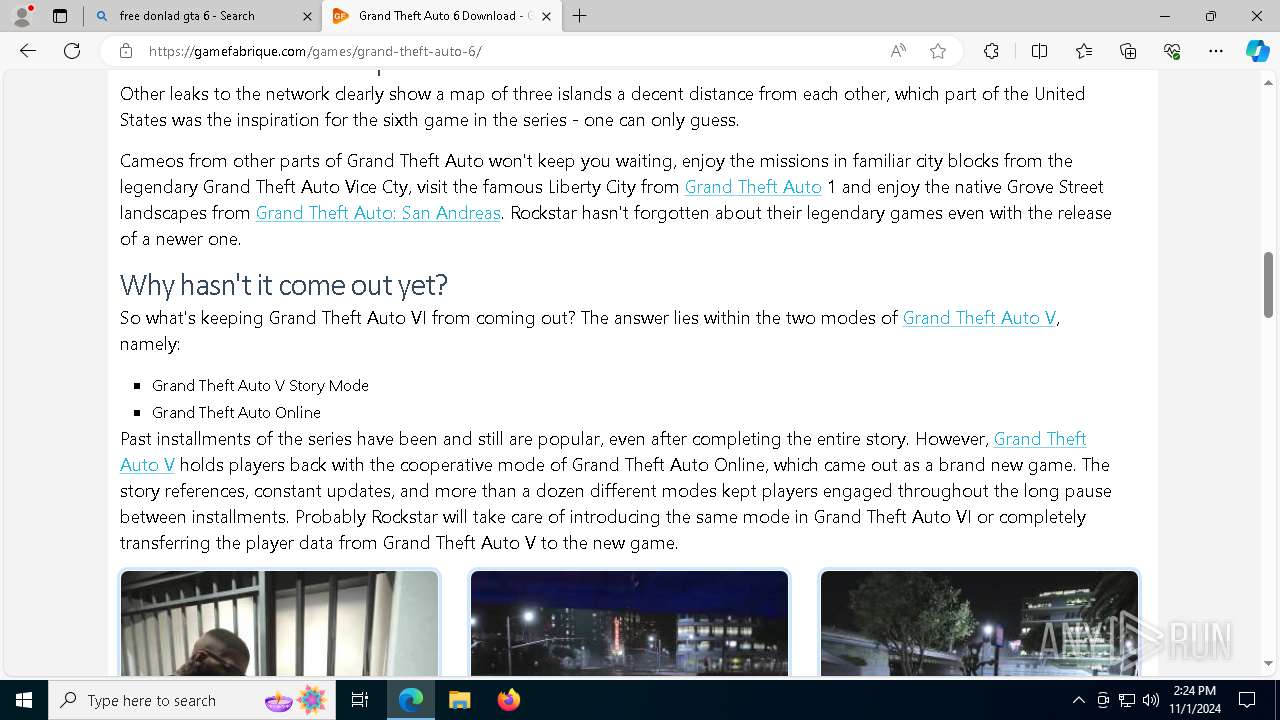Open the network status tray icon
Viewport: 1280px width, 720px height.
click(x=1127, y=700)
